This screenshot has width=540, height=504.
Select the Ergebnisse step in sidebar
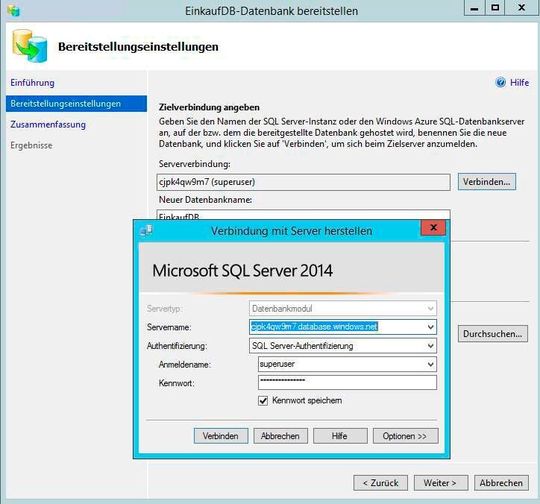[x=31, y=145]
